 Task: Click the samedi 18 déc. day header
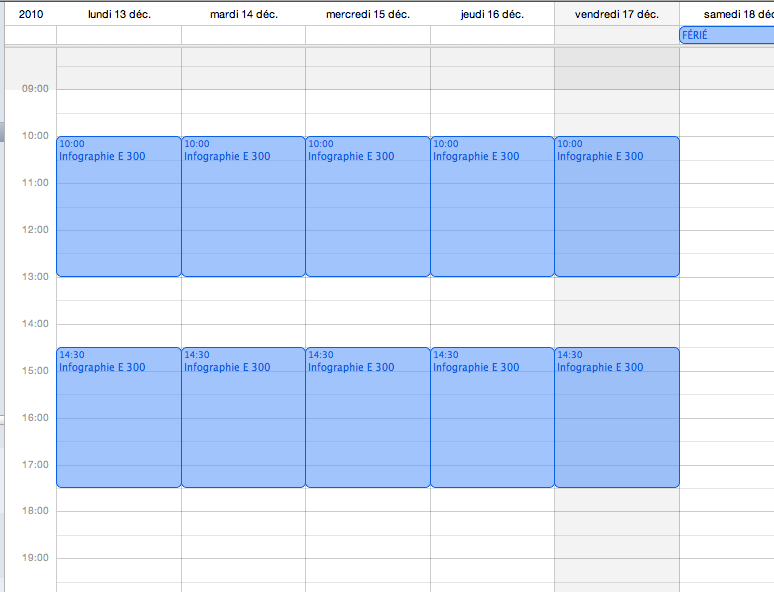pyautogui.click(x=738, y=14)
